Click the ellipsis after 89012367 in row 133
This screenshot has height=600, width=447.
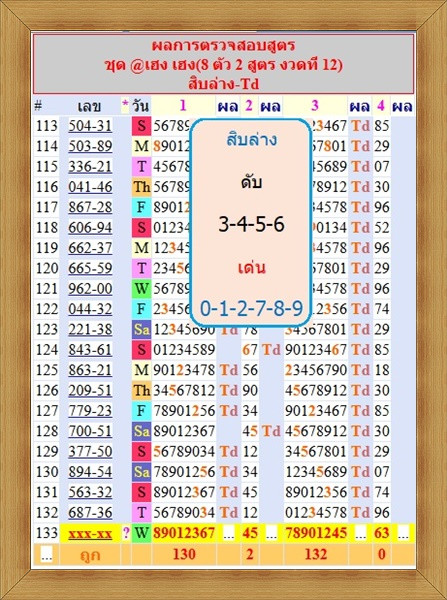228,533
